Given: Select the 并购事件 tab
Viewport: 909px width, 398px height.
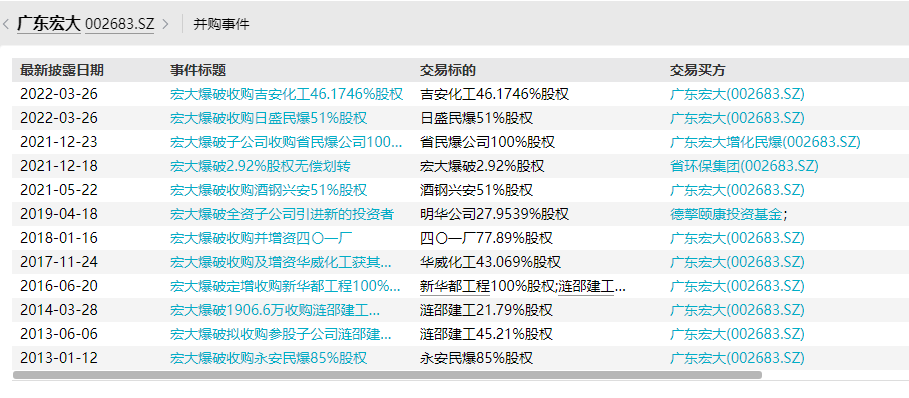Looking at the screenshot, I should pyautogui.click(x=221, y=25).
